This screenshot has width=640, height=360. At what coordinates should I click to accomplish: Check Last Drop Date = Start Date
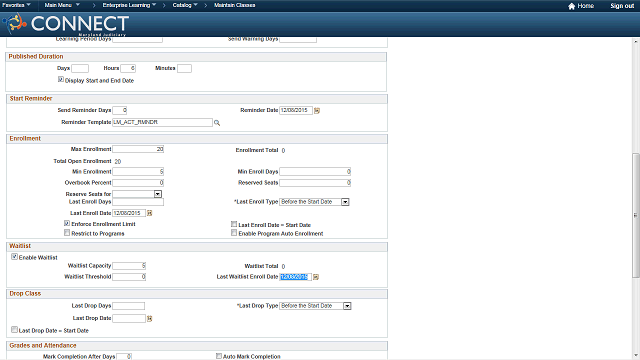pos(14,329)
